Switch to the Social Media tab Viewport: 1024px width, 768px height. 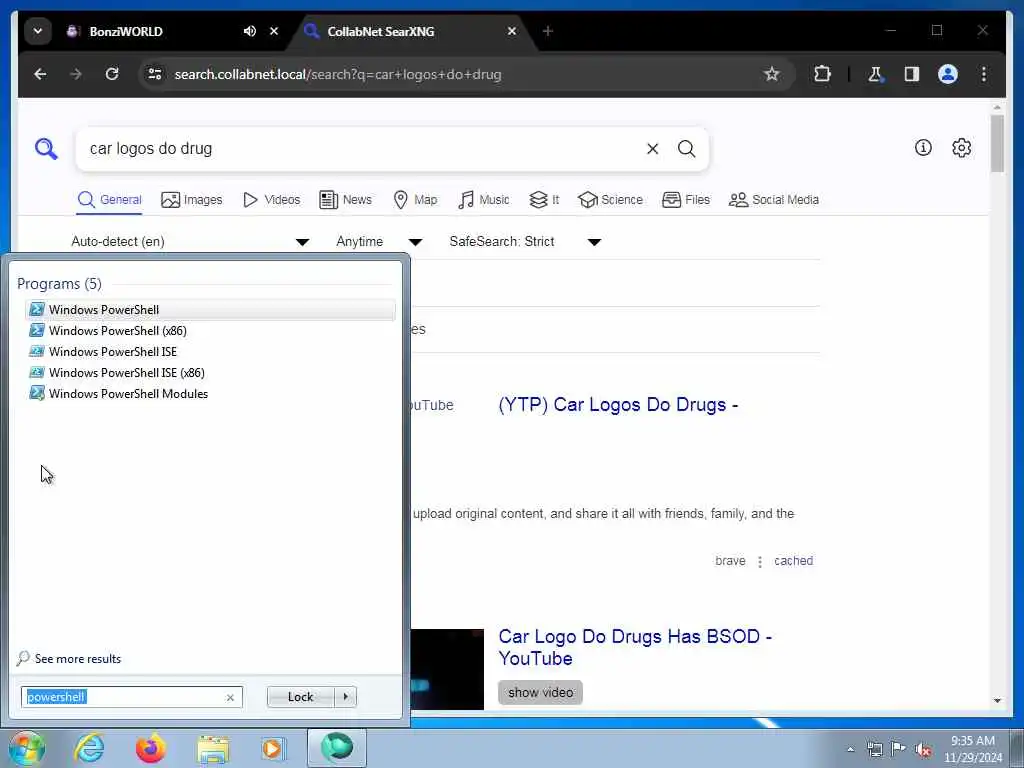pyautogui.click(x=774, y=200)
